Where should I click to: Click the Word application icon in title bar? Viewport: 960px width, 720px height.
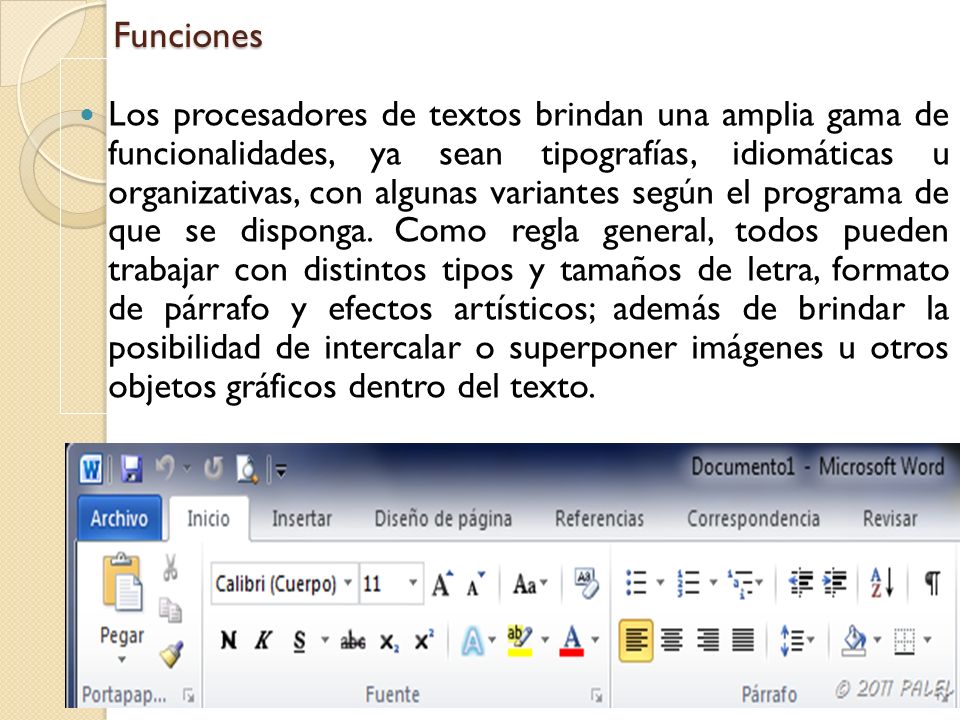point(91,470)
